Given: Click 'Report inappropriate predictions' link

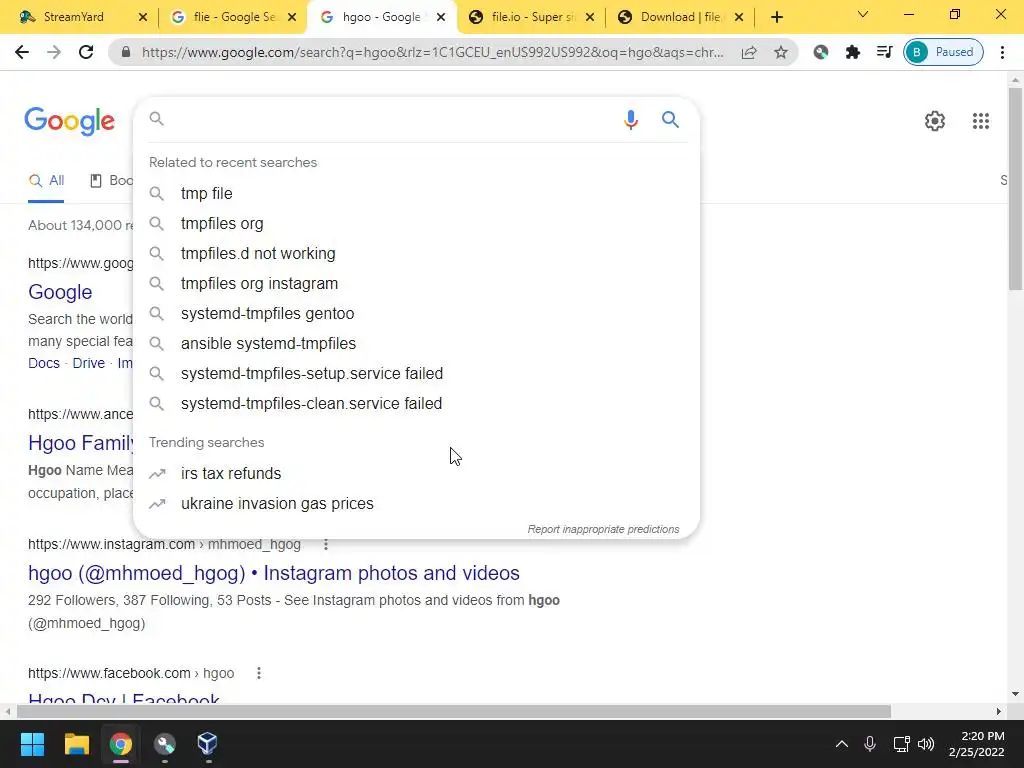Looking at the screenshot, I should point(603,529).
